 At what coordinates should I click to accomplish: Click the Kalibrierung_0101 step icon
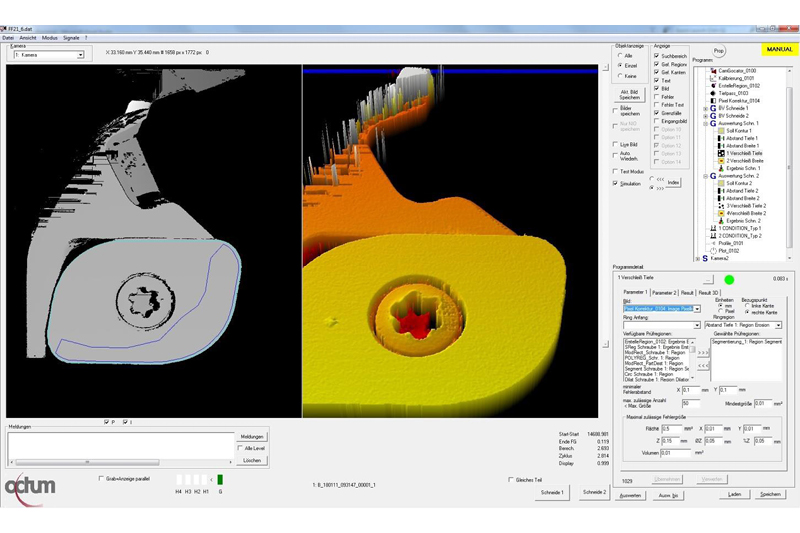(x=712, y=79)
